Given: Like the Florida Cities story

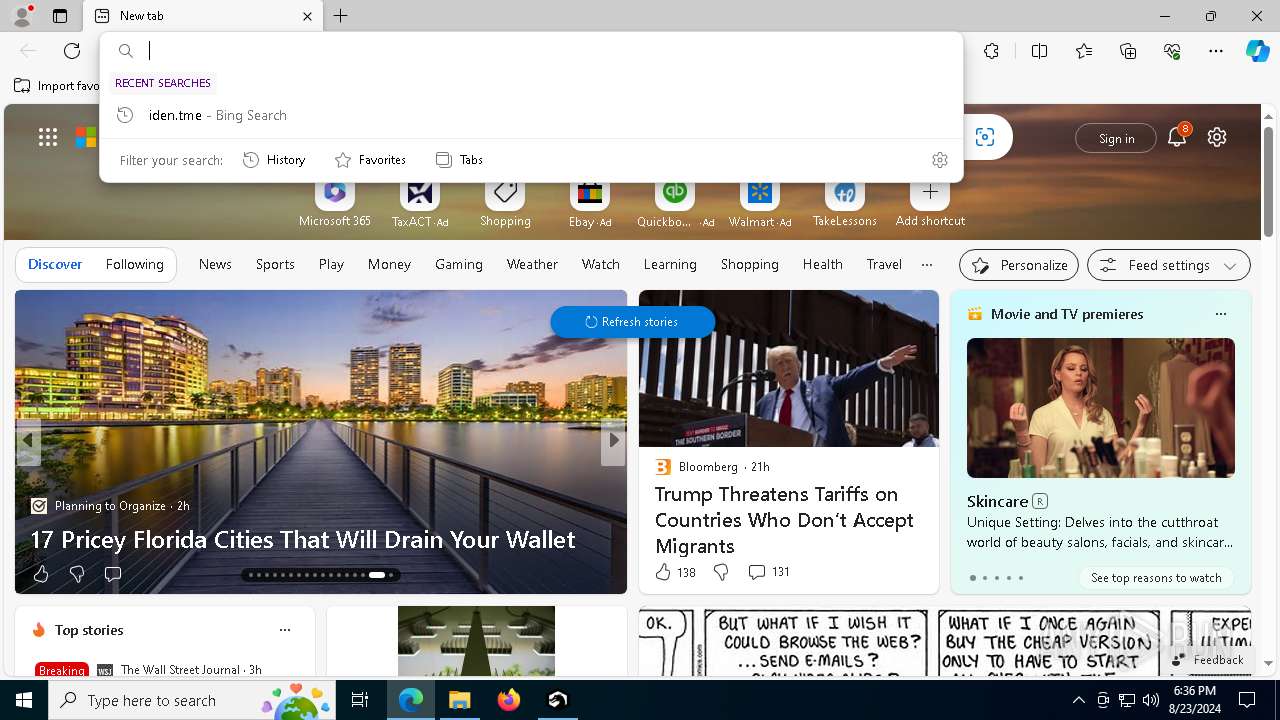Looking at the screenshot, I should click(x=41, y=574).
